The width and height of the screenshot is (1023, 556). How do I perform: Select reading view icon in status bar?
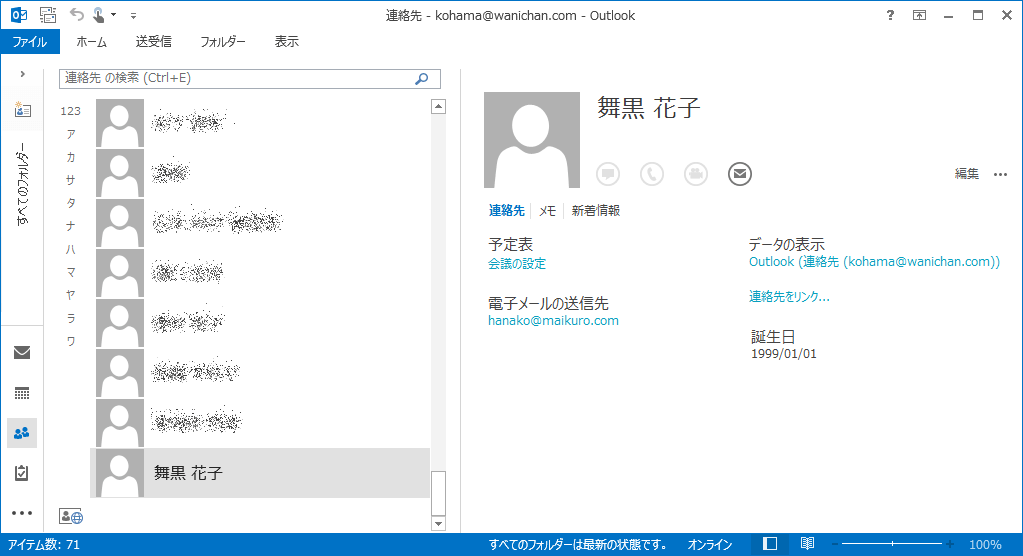(807, 544)
